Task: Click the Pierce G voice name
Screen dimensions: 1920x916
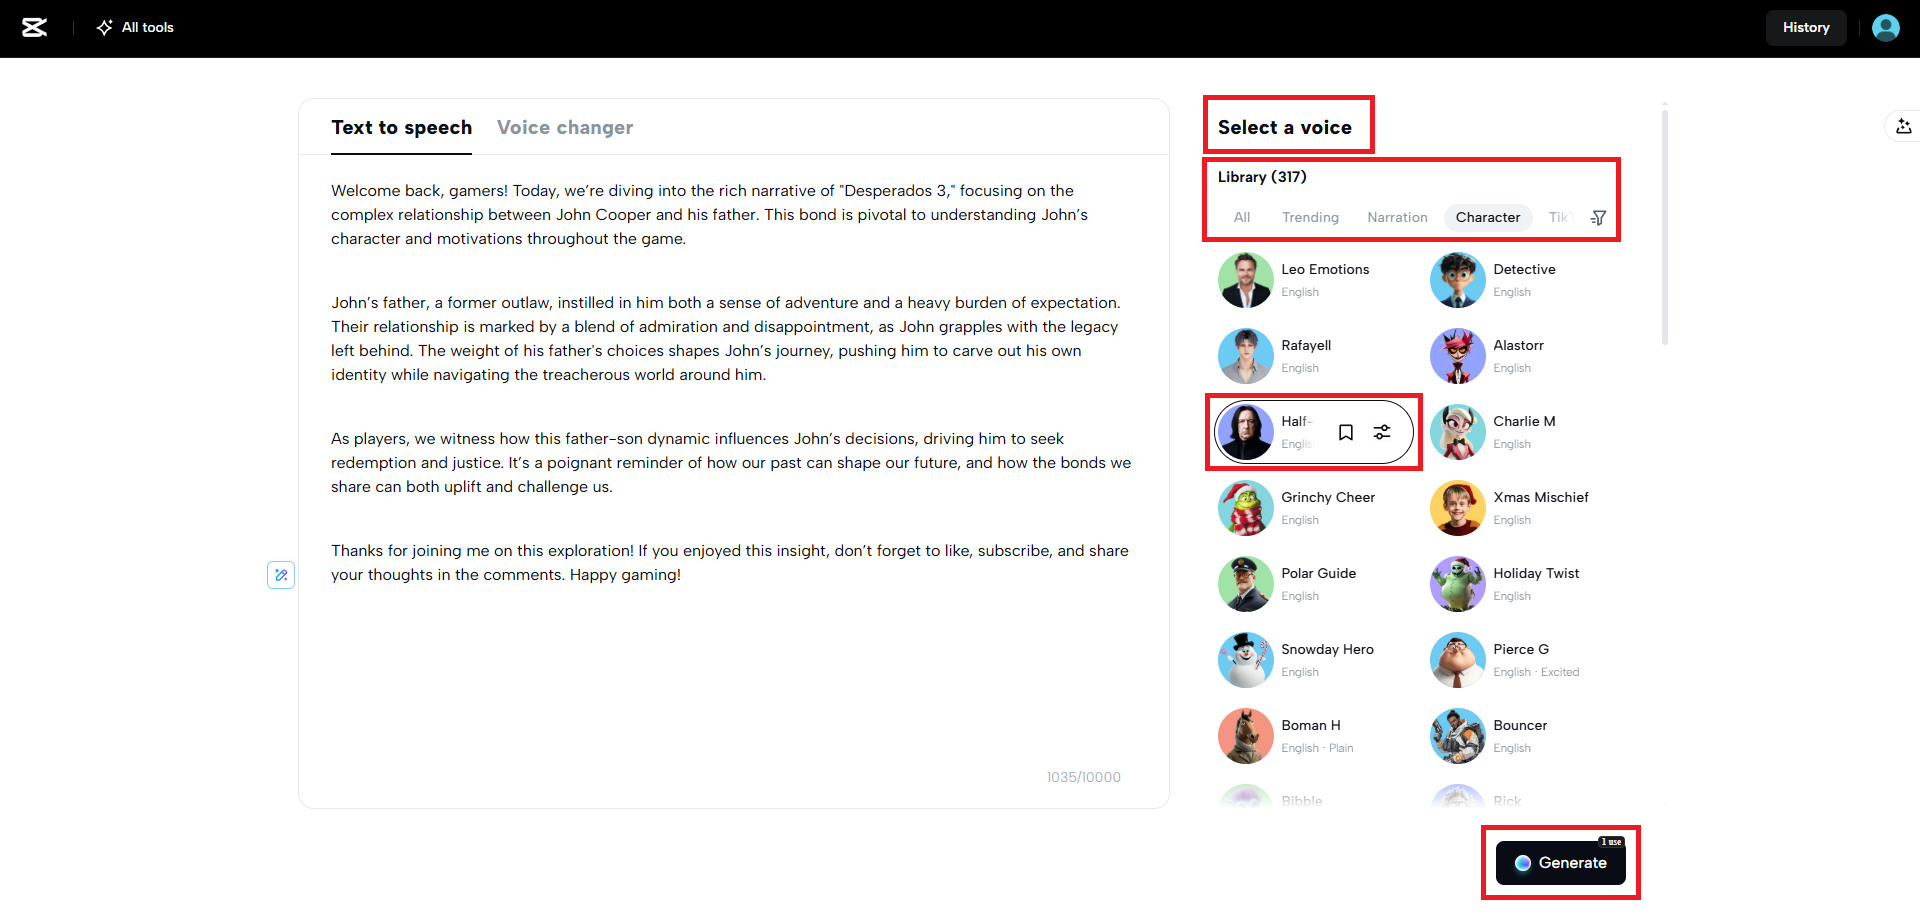Action: (1521, 649)
